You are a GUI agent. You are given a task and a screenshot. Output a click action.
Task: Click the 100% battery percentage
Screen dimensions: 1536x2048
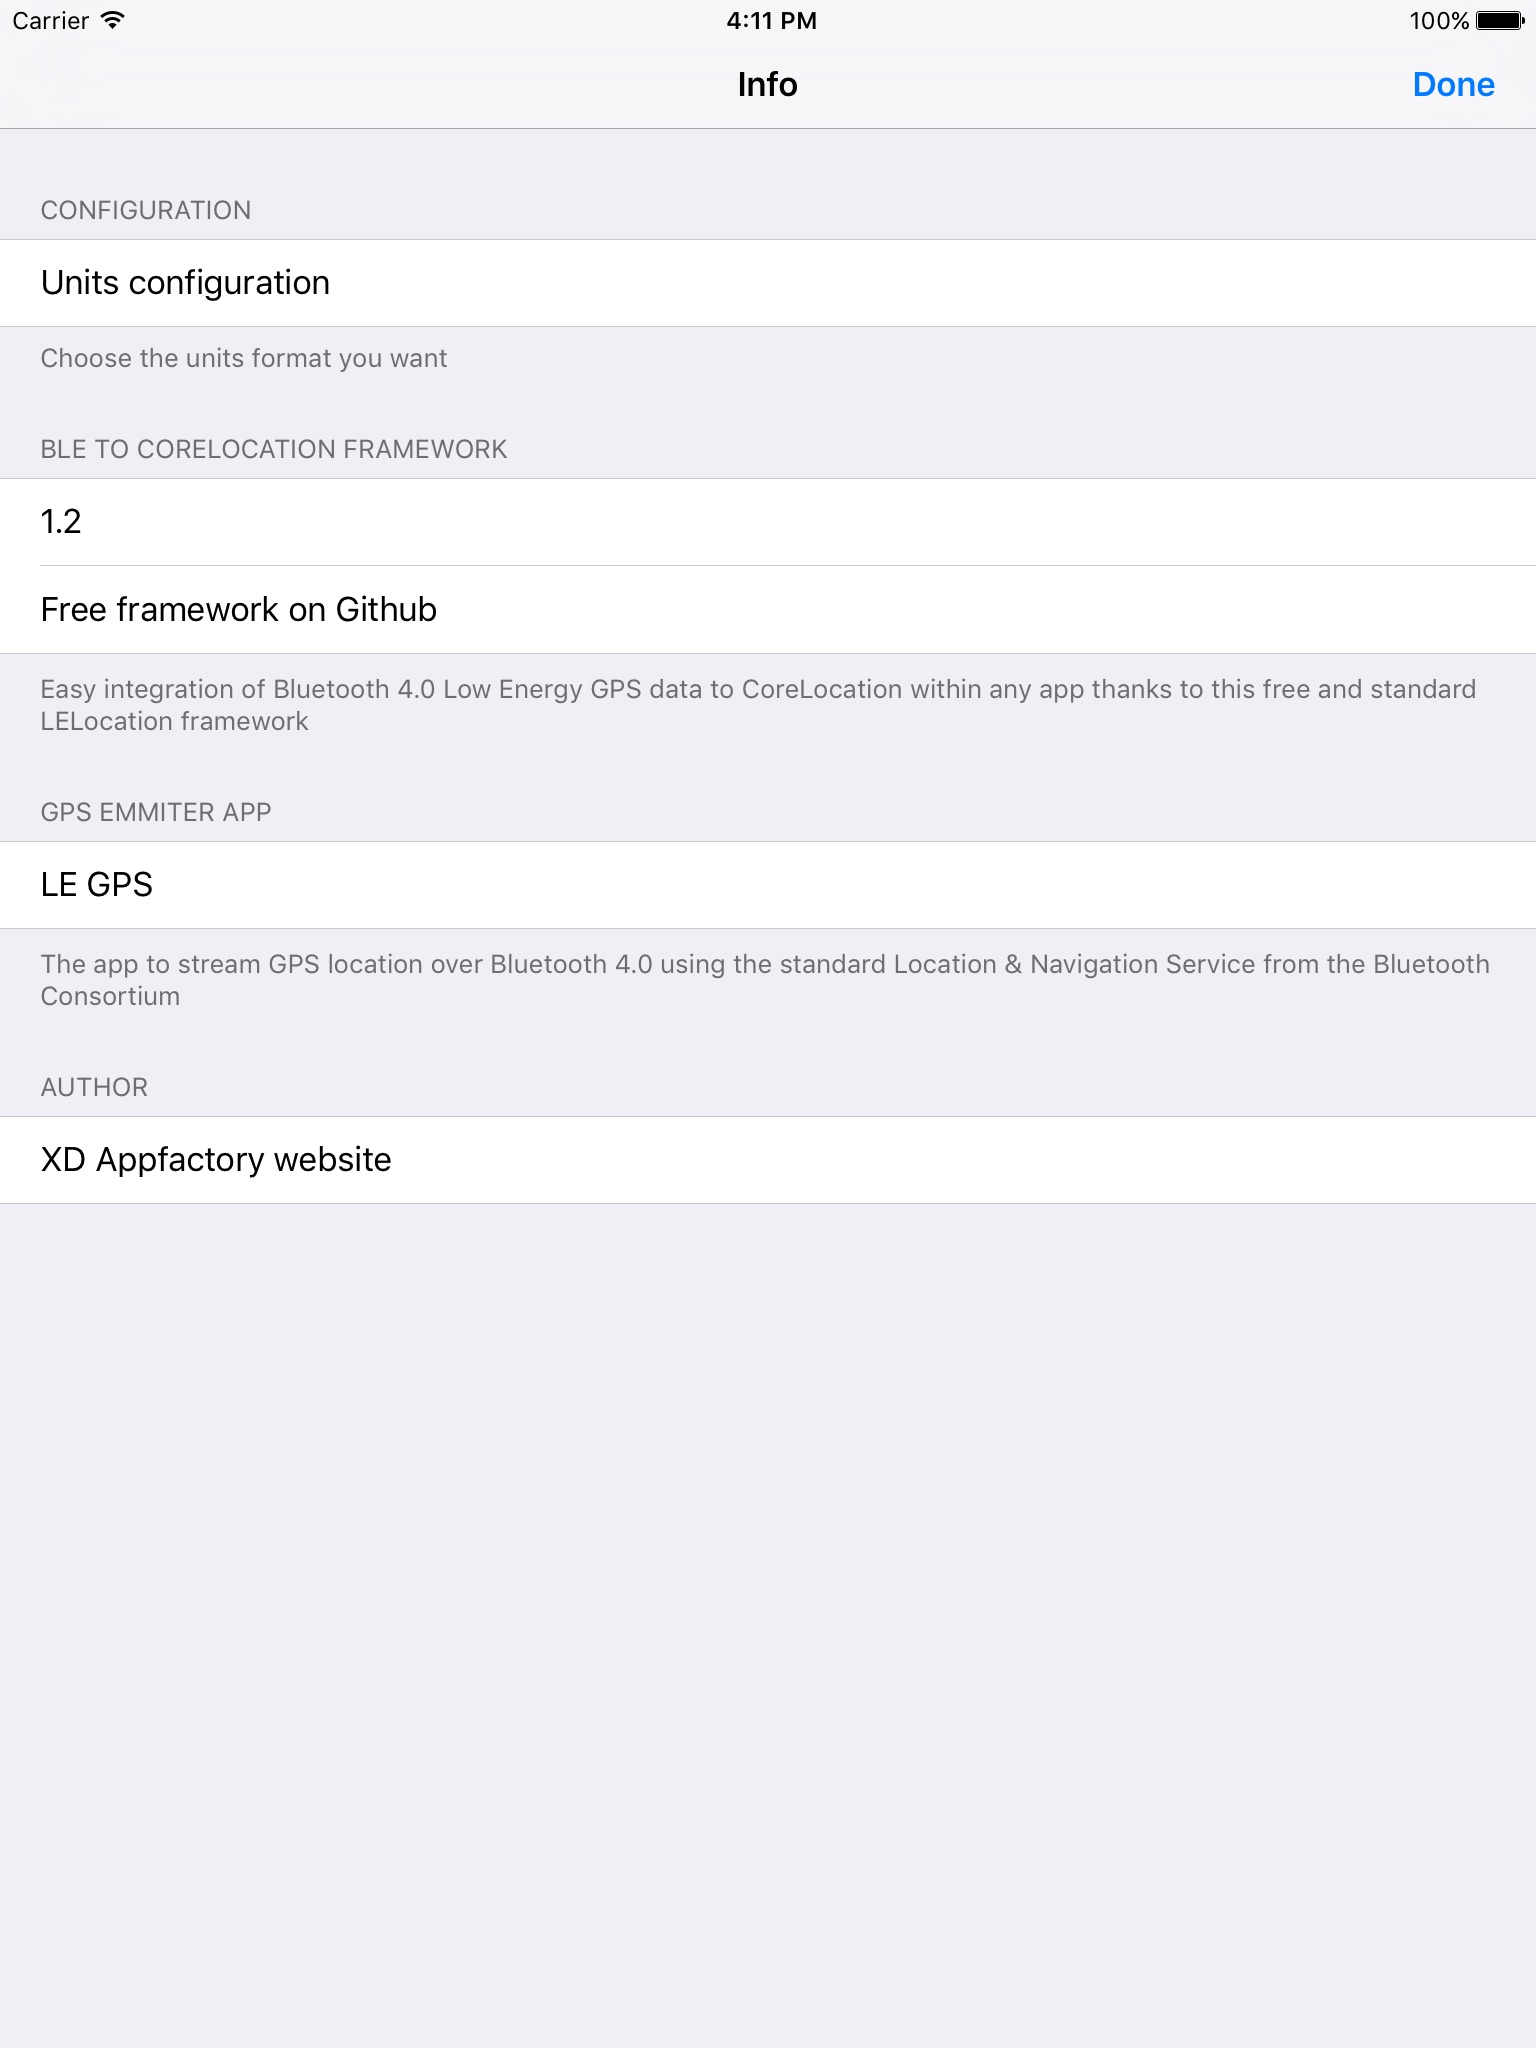1439,21
